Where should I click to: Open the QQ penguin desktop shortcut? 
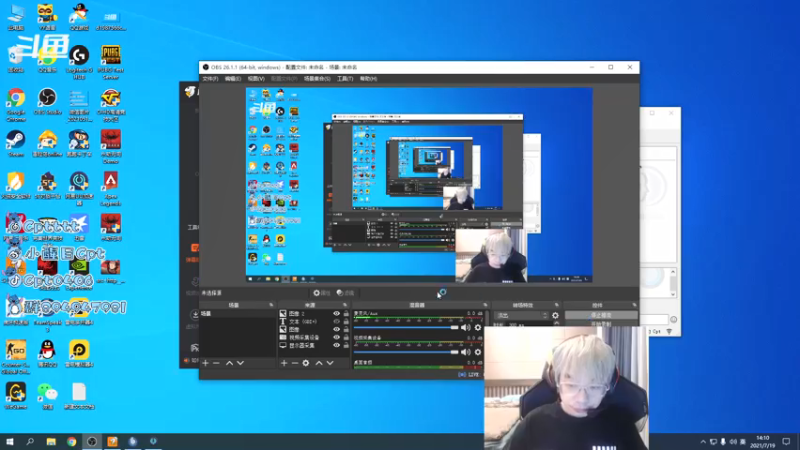(x=47, y=354)
